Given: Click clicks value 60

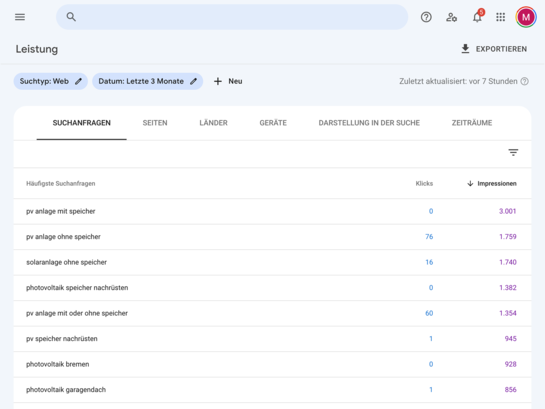Looking at the screenshot, I should 429,313.
